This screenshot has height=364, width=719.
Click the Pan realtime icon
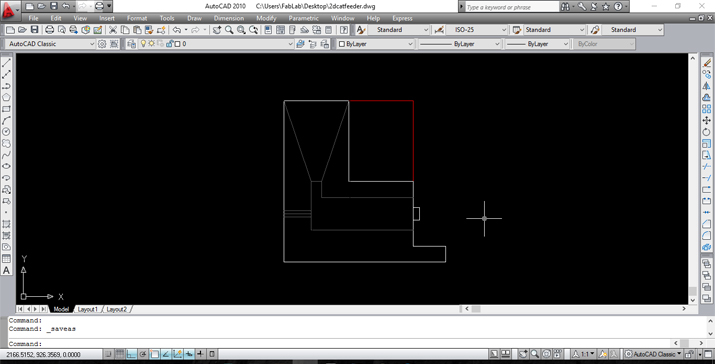point(217,30)
